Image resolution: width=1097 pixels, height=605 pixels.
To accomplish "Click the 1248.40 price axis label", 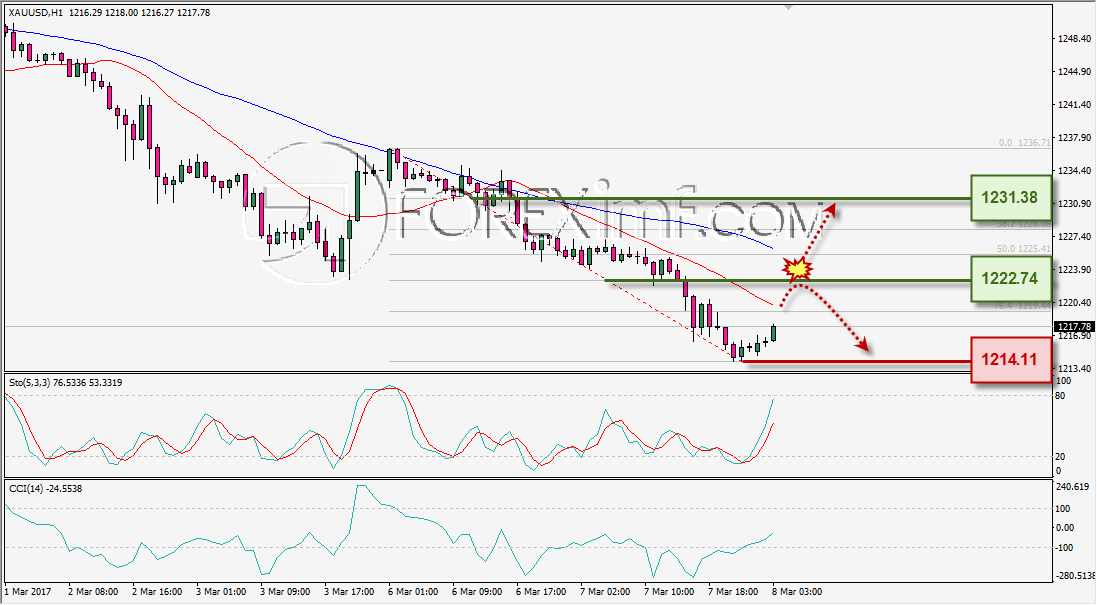I will click(x=1075, y=38).
